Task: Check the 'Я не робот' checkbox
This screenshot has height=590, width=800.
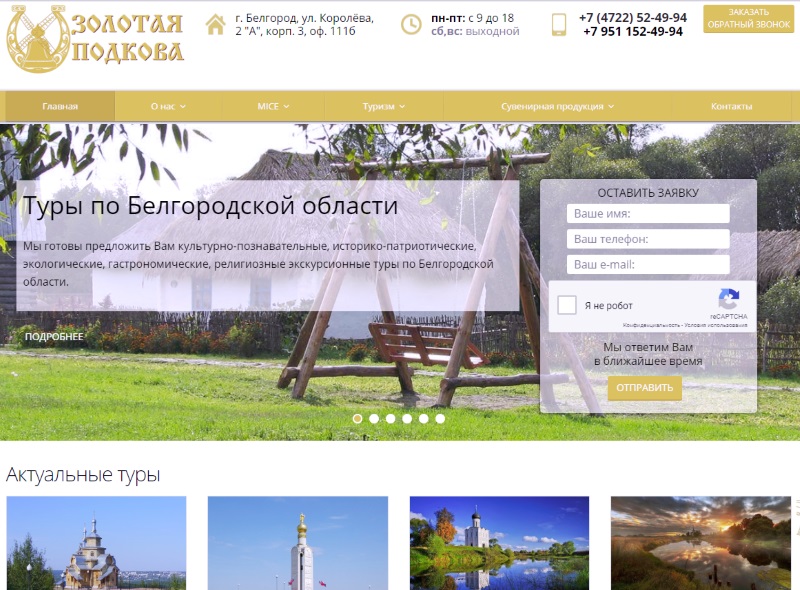Action: [x=567, y=305]
